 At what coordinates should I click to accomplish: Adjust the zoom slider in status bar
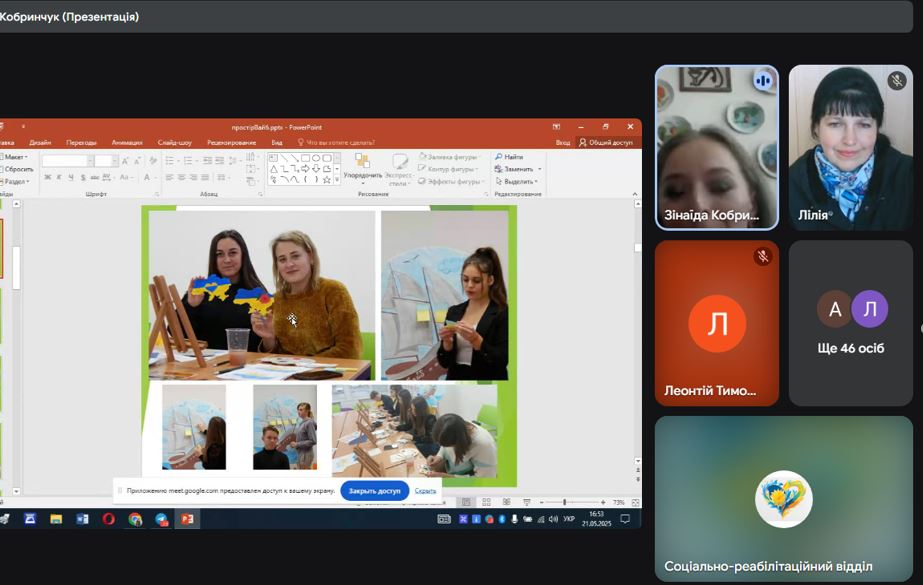[565, 503]
